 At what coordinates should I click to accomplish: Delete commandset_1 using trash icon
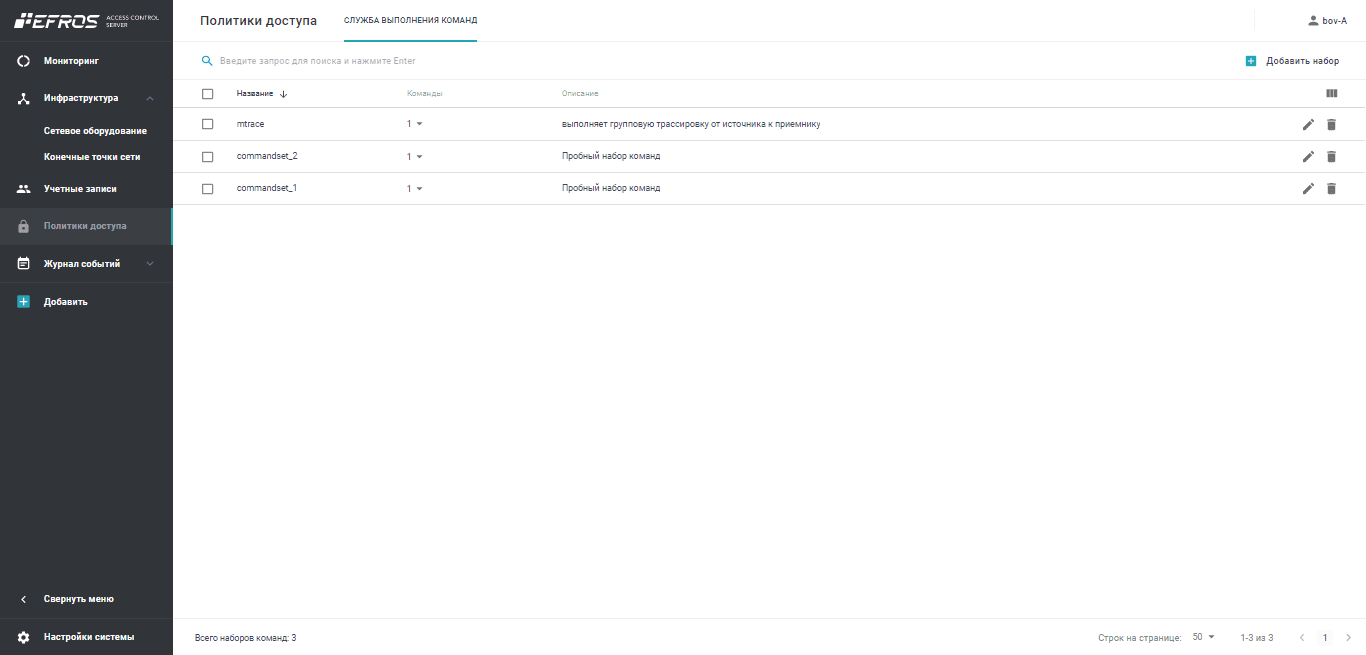click(x=1331, y=188)
